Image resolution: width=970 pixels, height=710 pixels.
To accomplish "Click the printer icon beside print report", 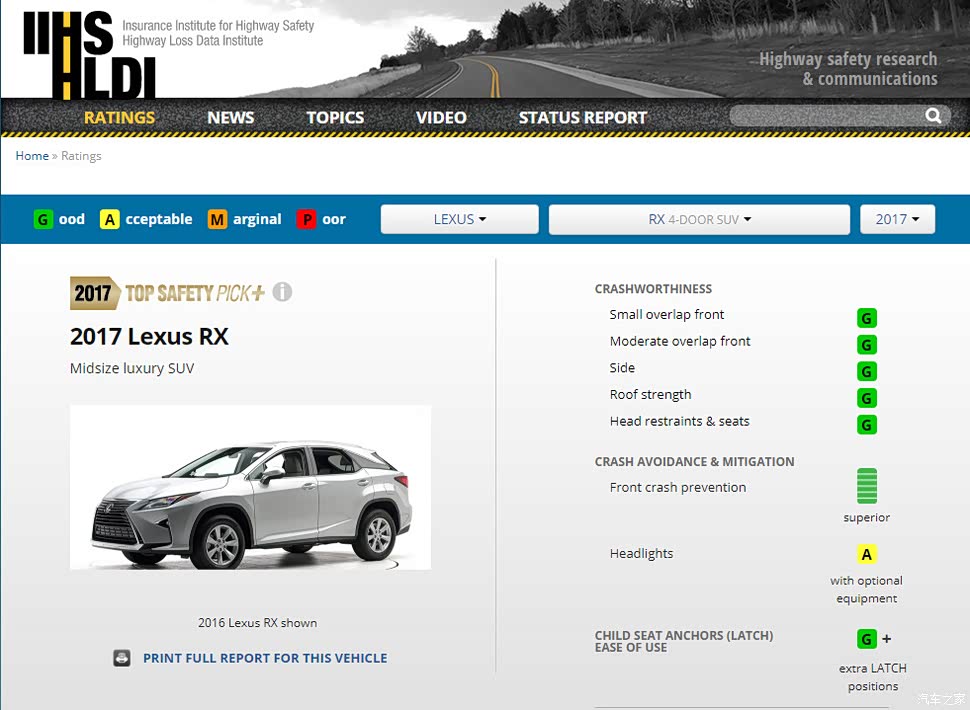I will (x=122, y=658).
